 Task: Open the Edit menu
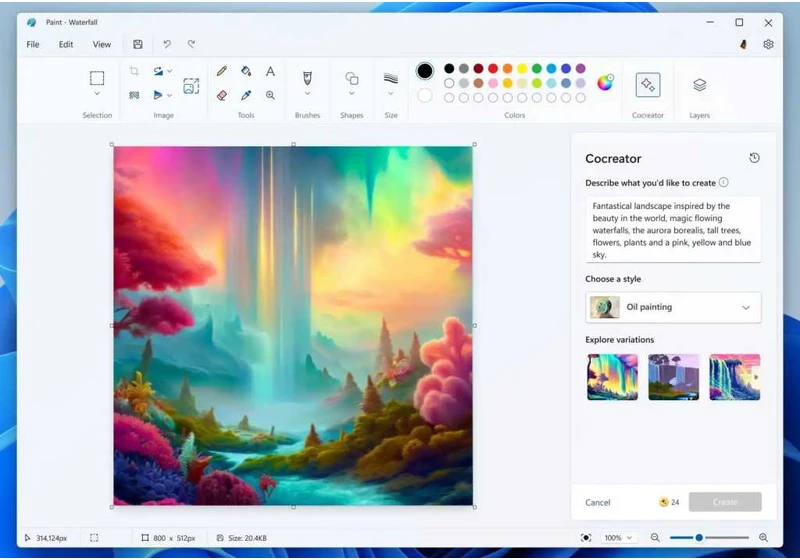coord(66,44)
